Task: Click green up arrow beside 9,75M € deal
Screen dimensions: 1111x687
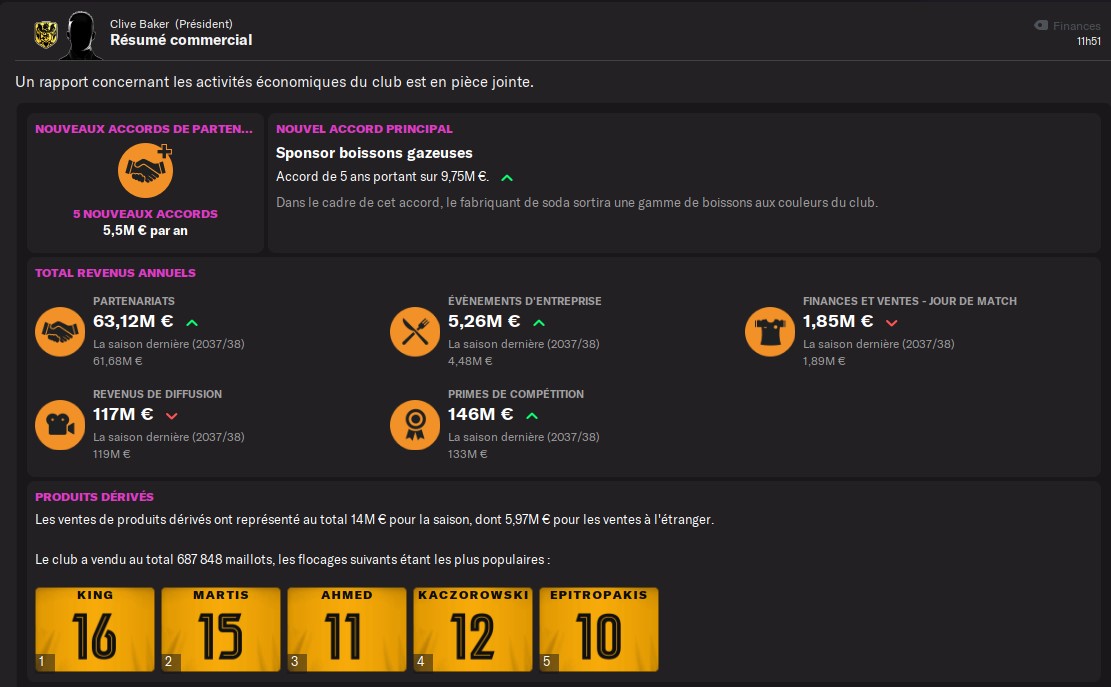Action: click(507, 178)
